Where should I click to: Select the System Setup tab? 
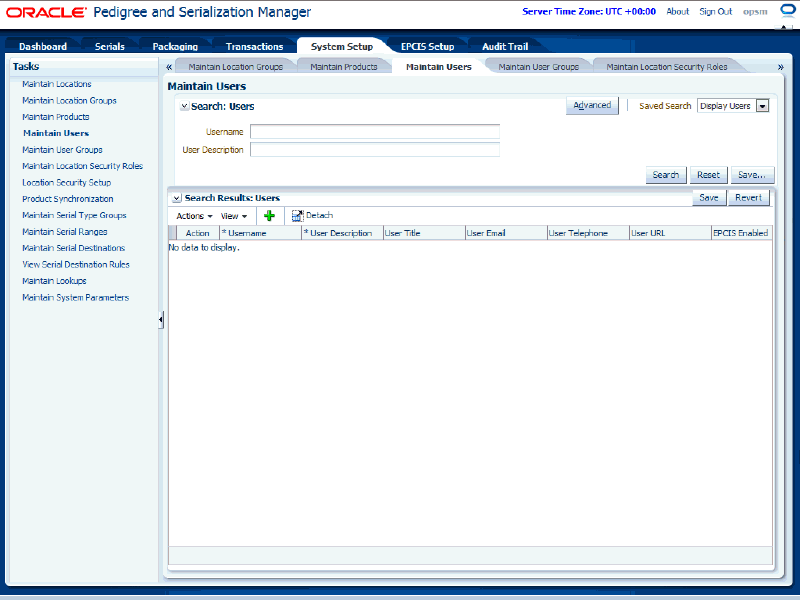[x=342, y=46]
